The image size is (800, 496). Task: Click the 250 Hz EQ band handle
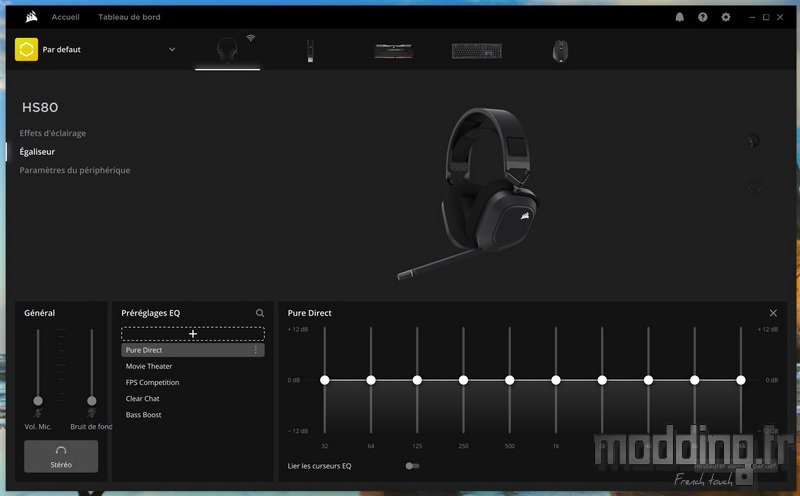[463, 380]
